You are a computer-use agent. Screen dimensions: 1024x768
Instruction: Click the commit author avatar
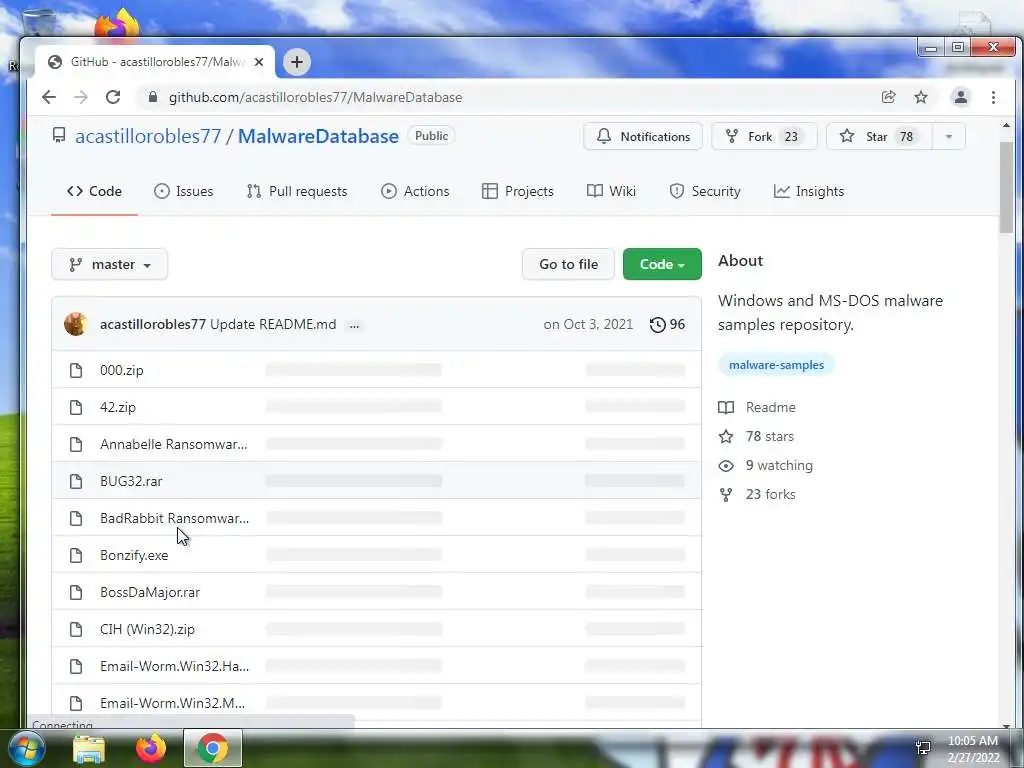coord(76,325)
